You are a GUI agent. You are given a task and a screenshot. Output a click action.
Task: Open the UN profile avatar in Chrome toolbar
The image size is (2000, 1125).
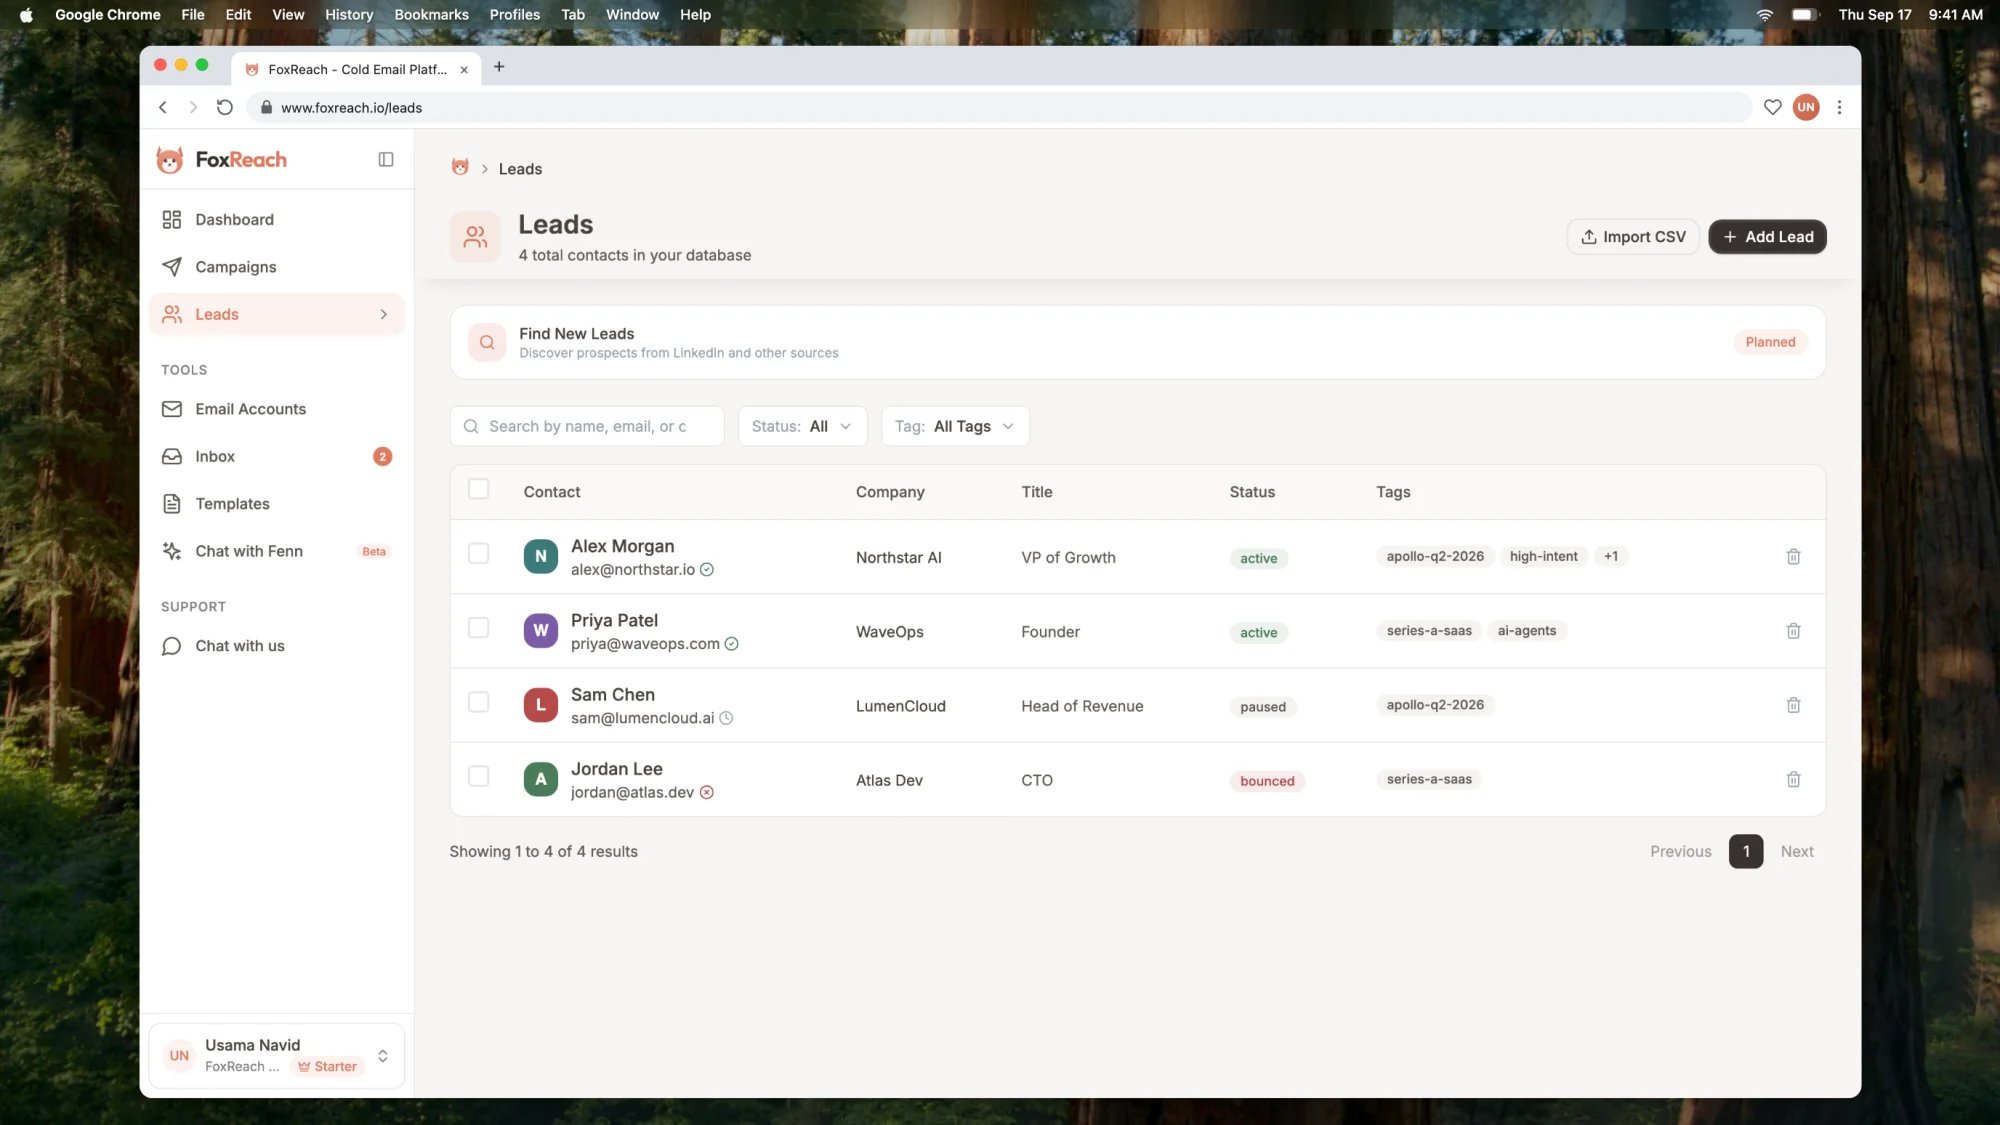(x=1806, y=107)
